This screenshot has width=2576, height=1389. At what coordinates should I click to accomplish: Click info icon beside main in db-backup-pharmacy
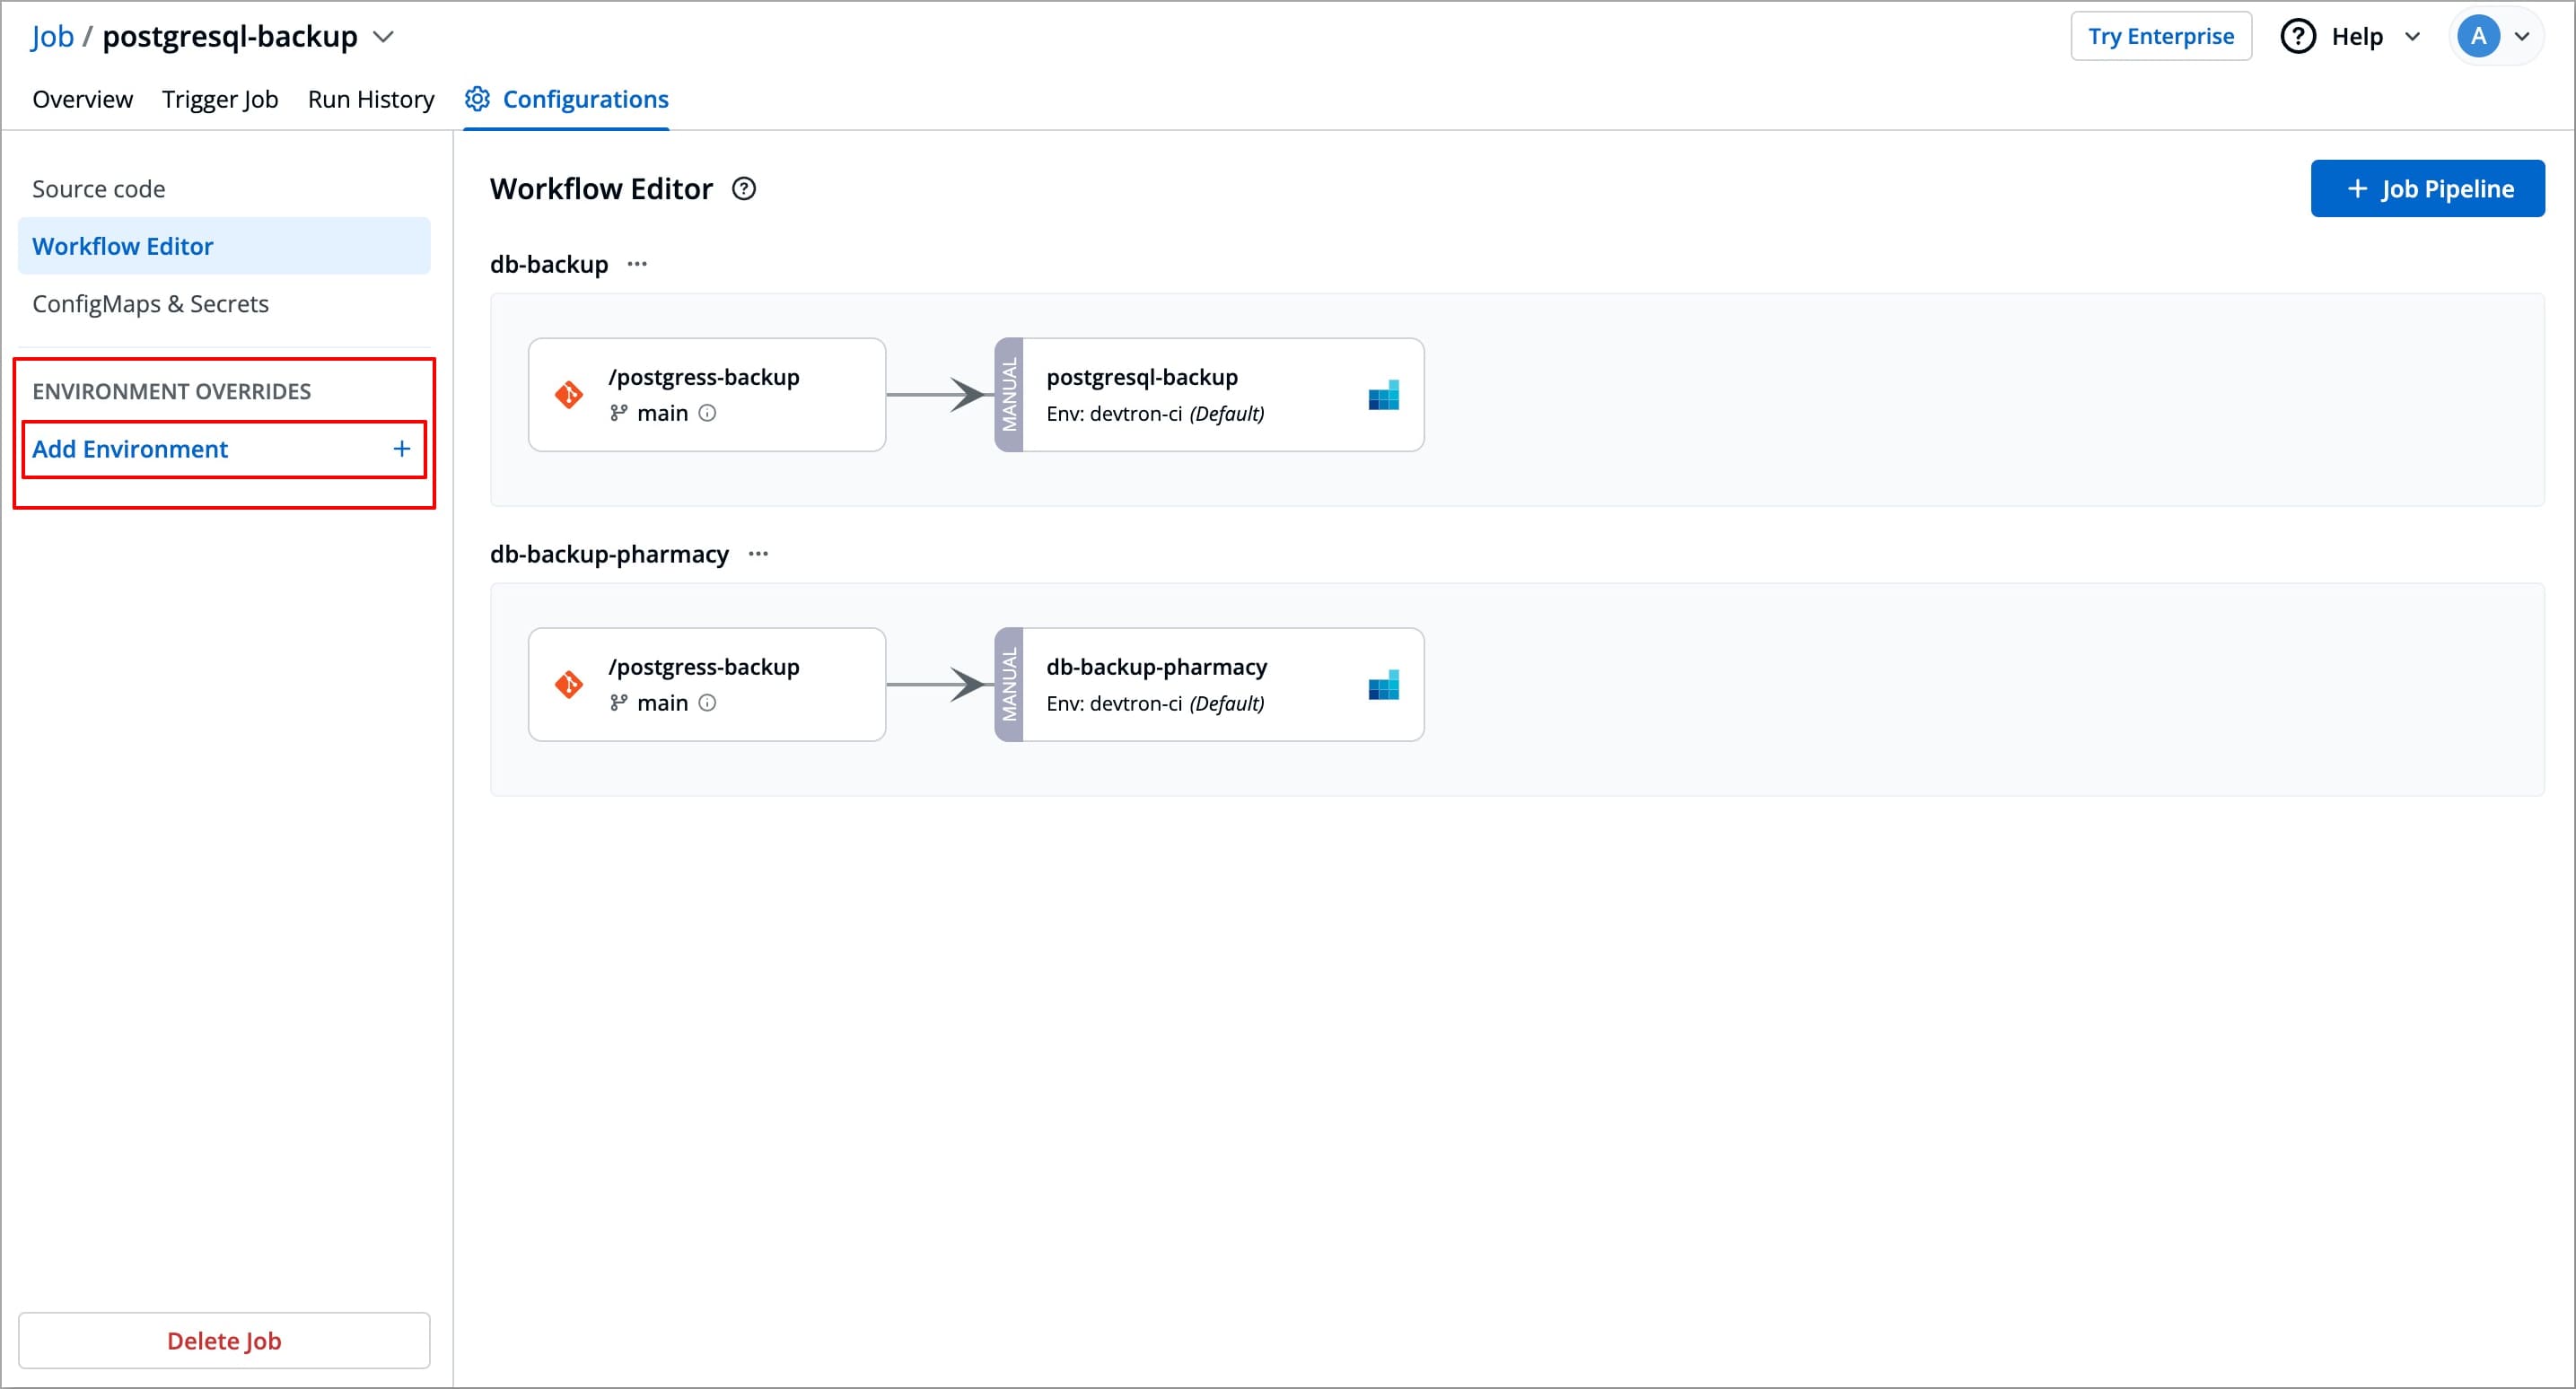(x=707, y=703)
